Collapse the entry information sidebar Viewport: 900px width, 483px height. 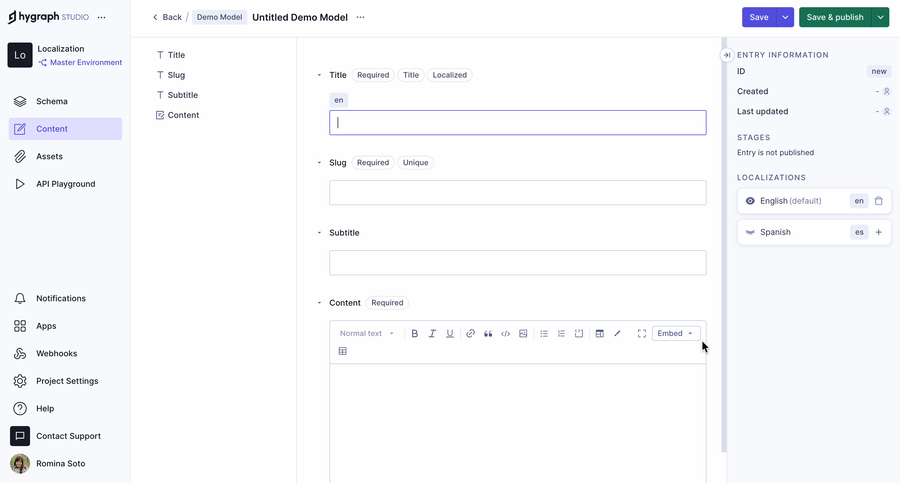click(727, 55)
